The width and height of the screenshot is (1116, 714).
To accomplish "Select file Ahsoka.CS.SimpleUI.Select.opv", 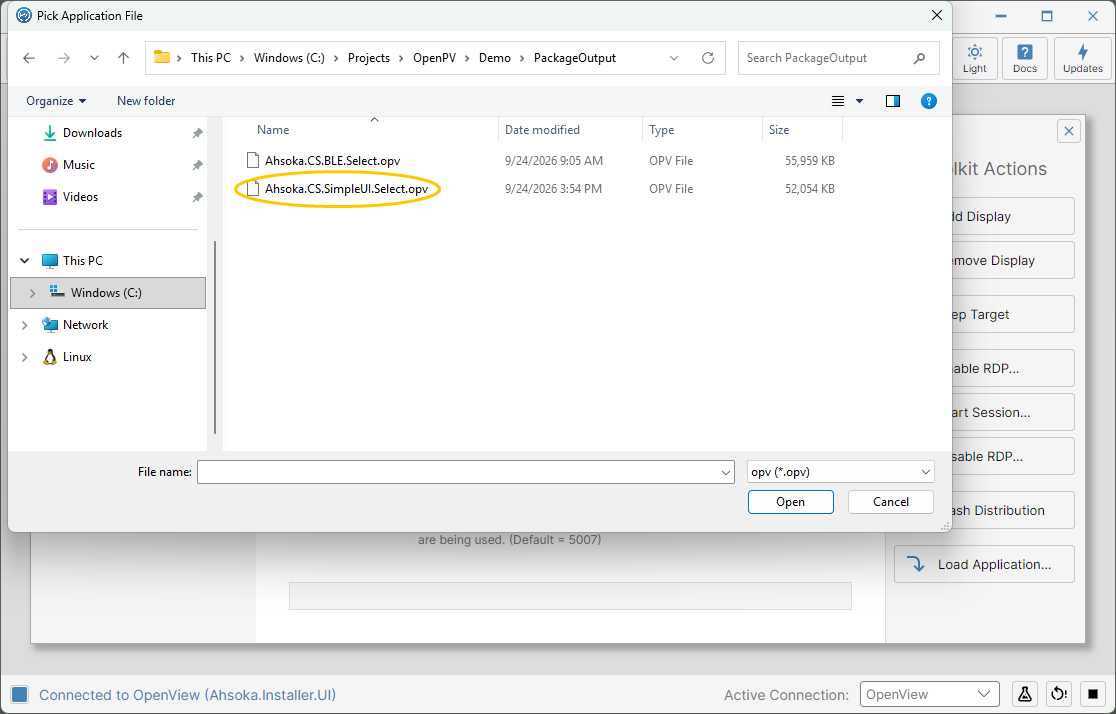I will 346,189.
